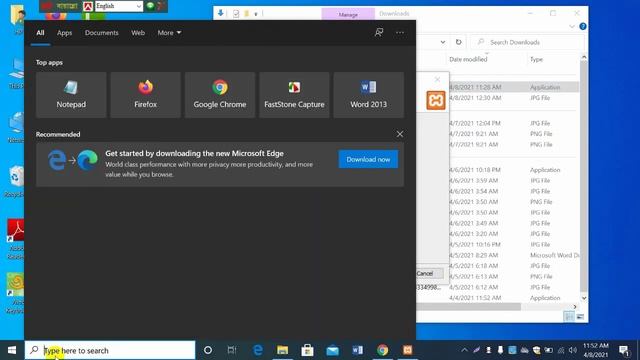Switch to the Documents search tab
Image resolution: width=640 pixels, height=360 pixels.
[x=102, y=33]
